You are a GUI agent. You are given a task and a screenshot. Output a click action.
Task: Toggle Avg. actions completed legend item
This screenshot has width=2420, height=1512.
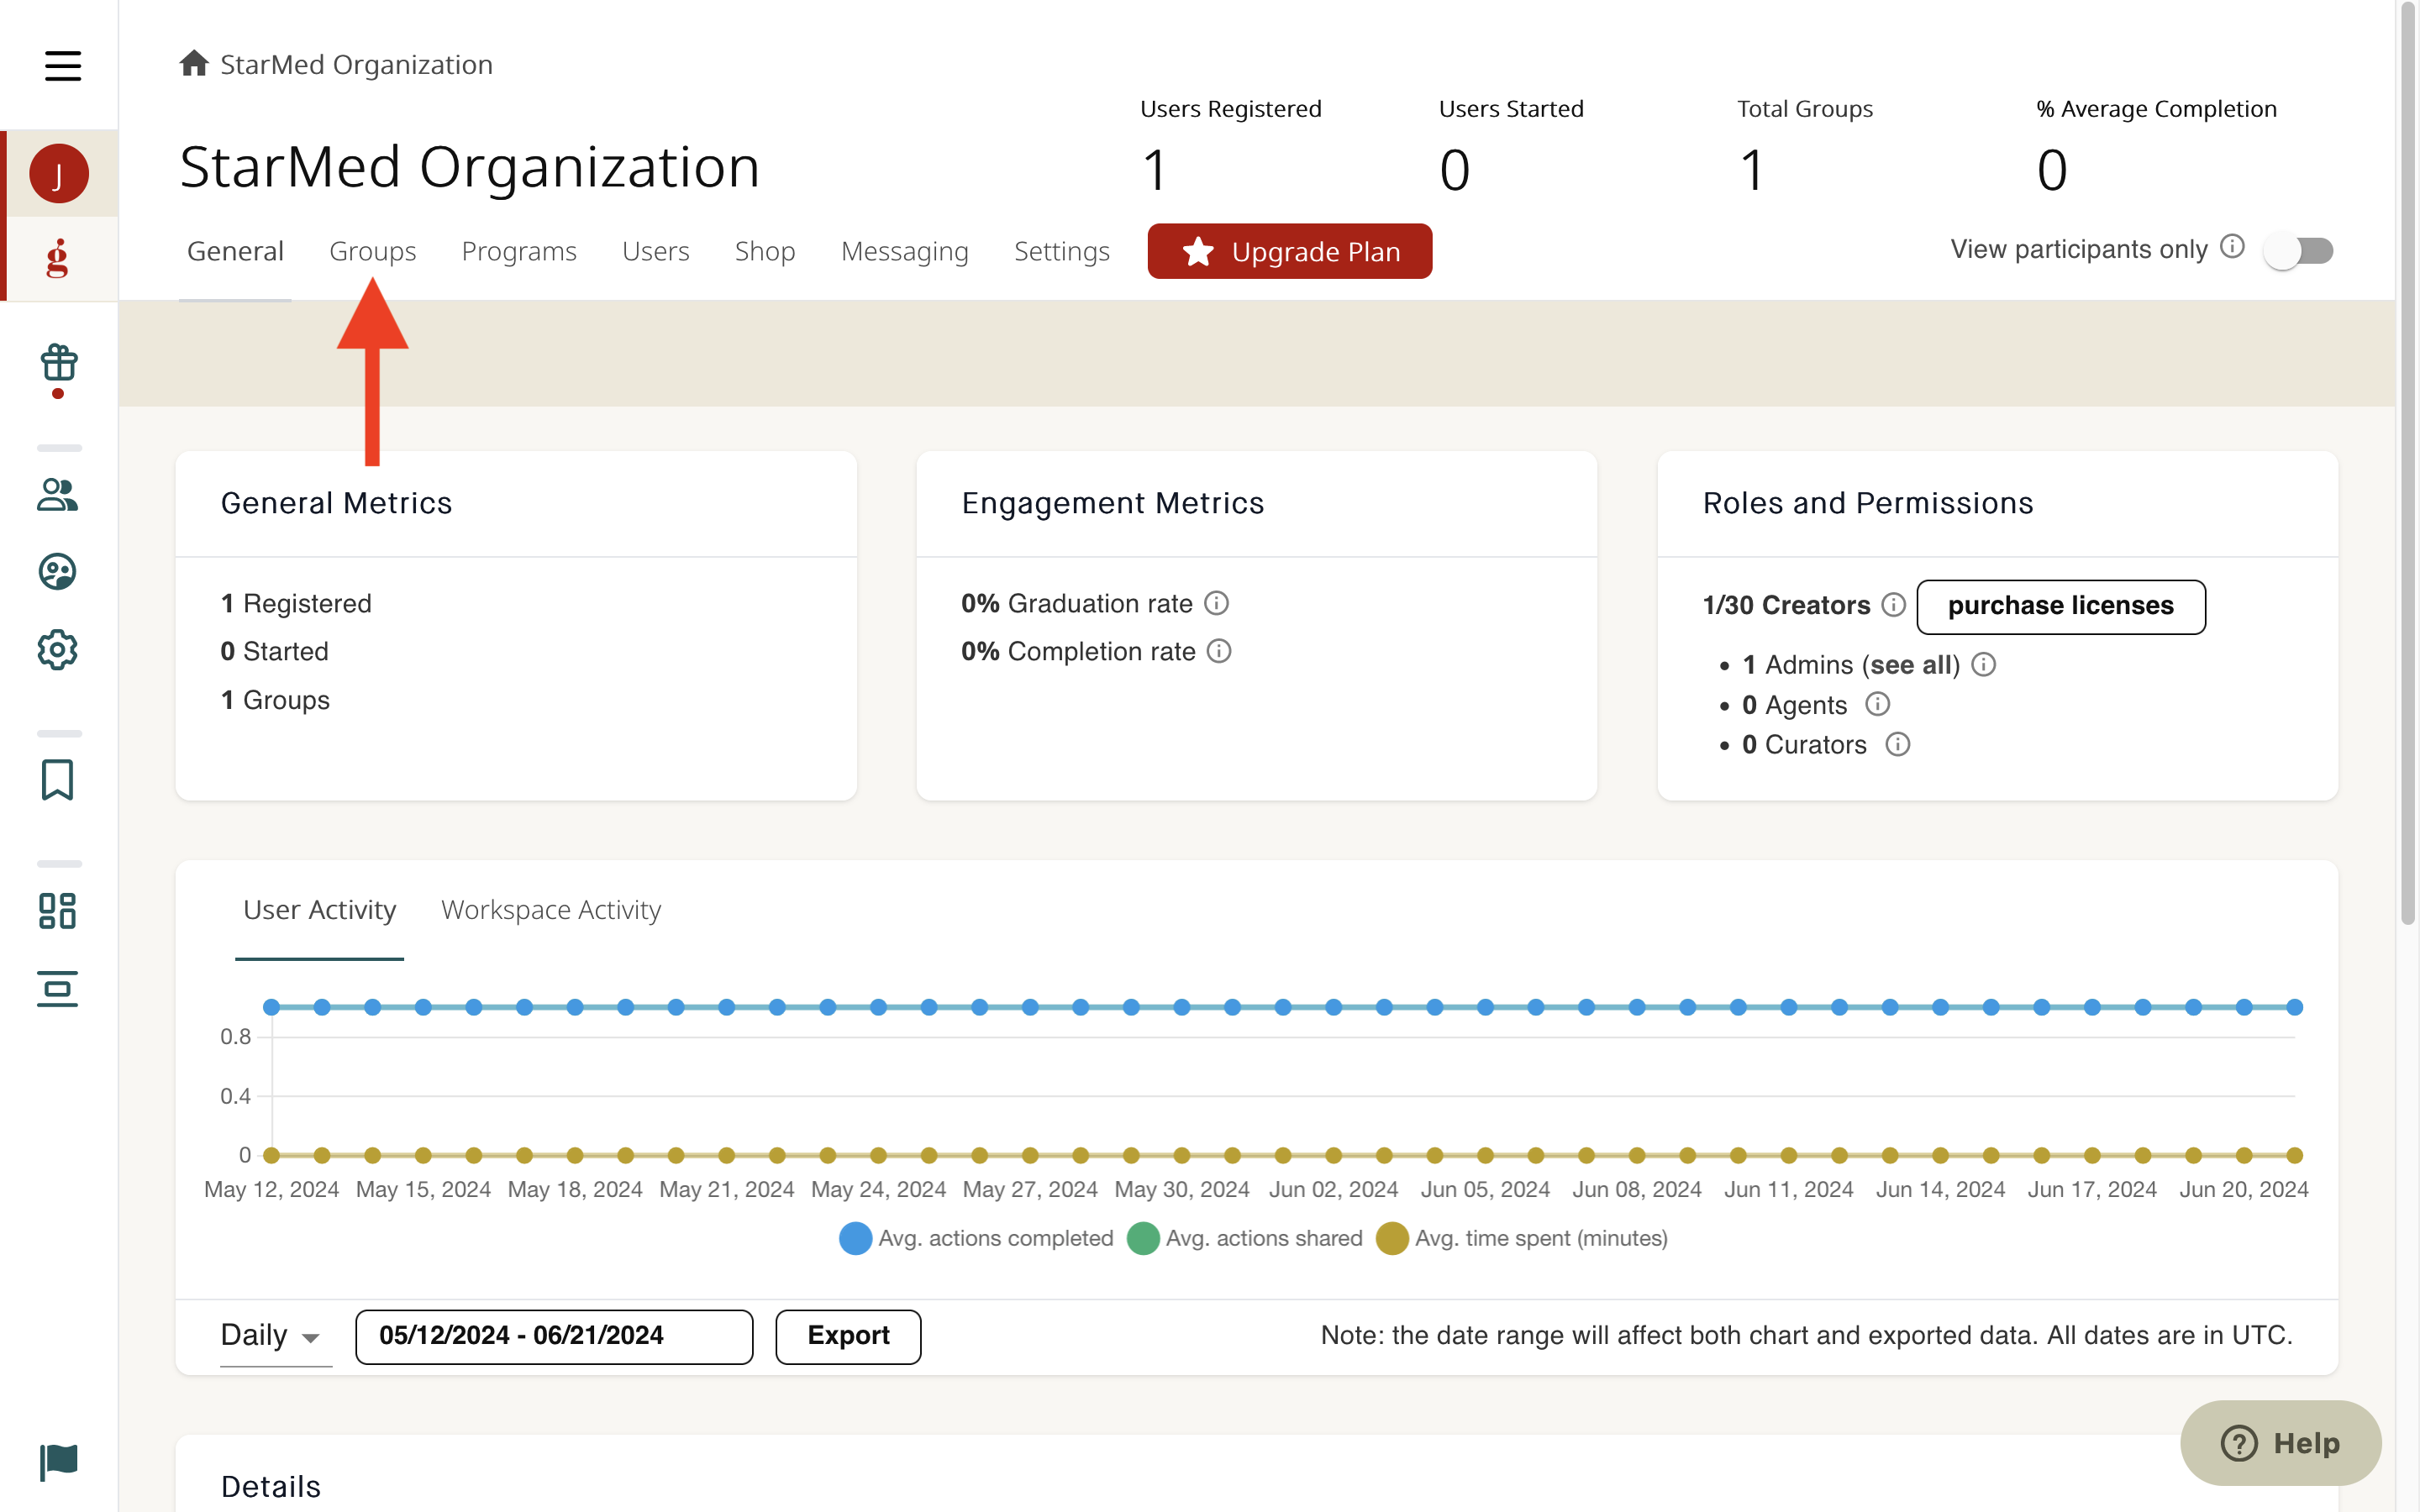[x=976, y=1238]
